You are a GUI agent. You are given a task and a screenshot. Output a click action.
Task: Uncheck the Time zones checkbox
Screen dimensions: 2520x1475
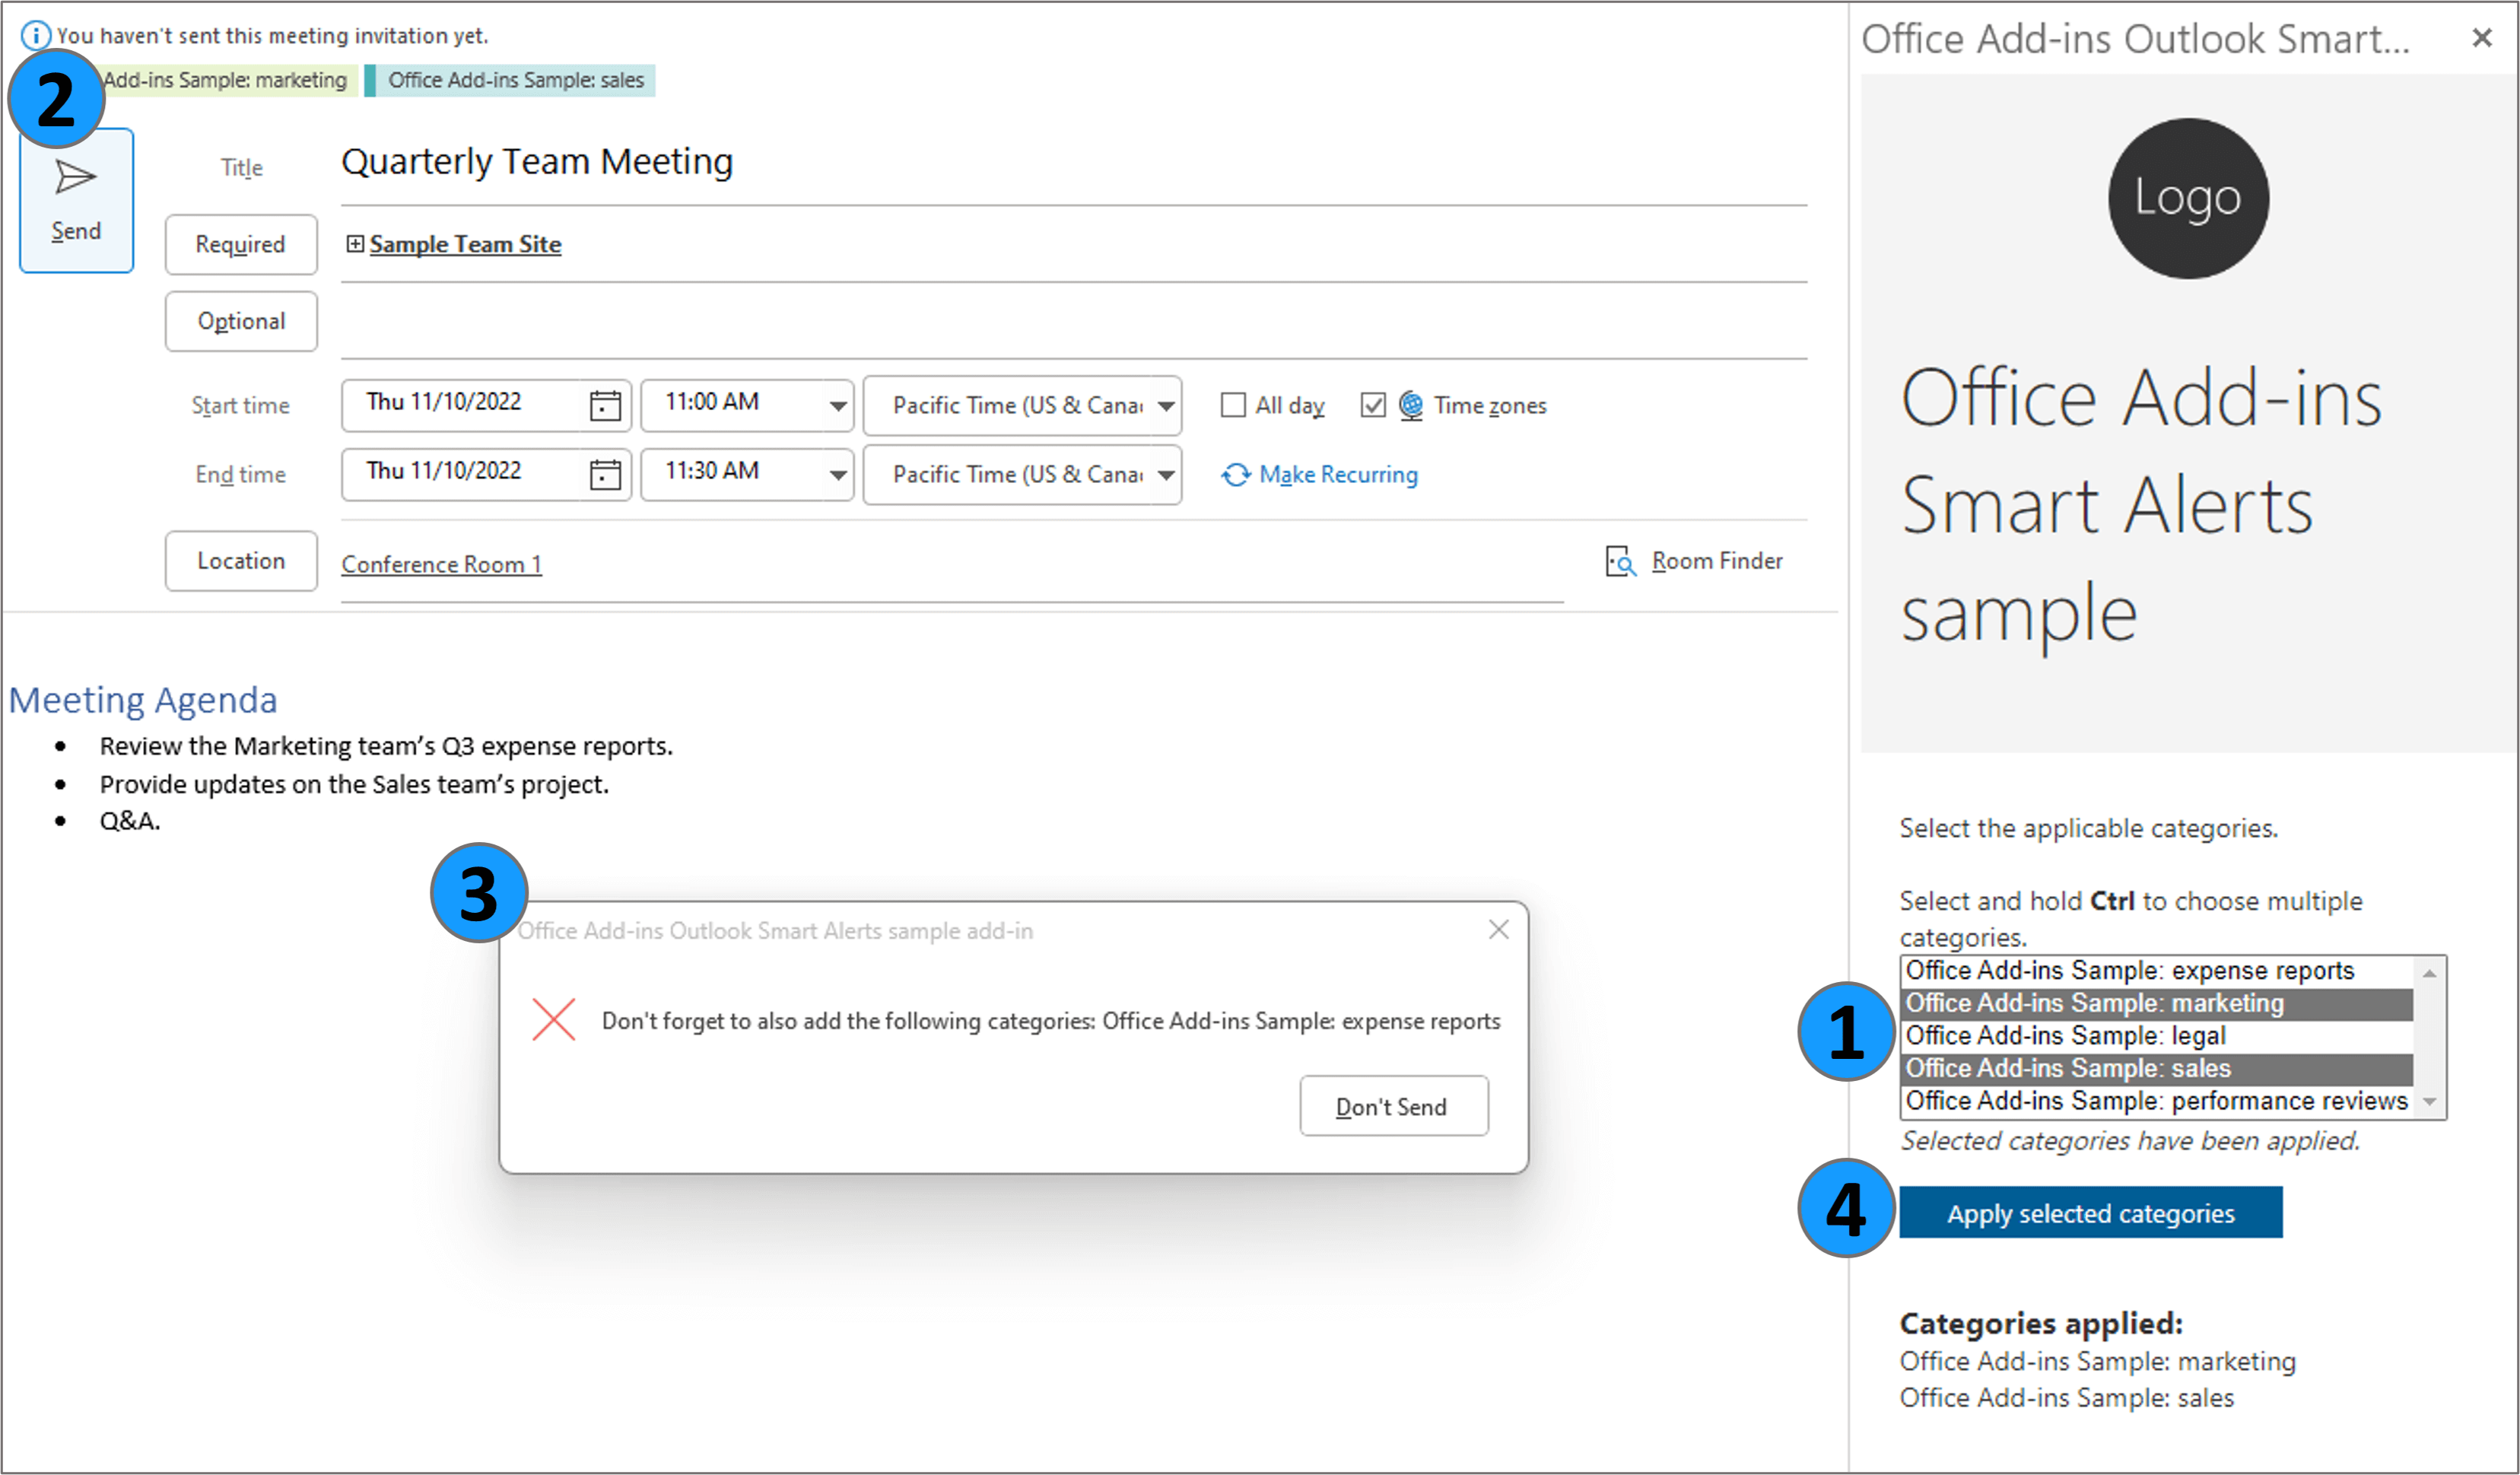1373,405
